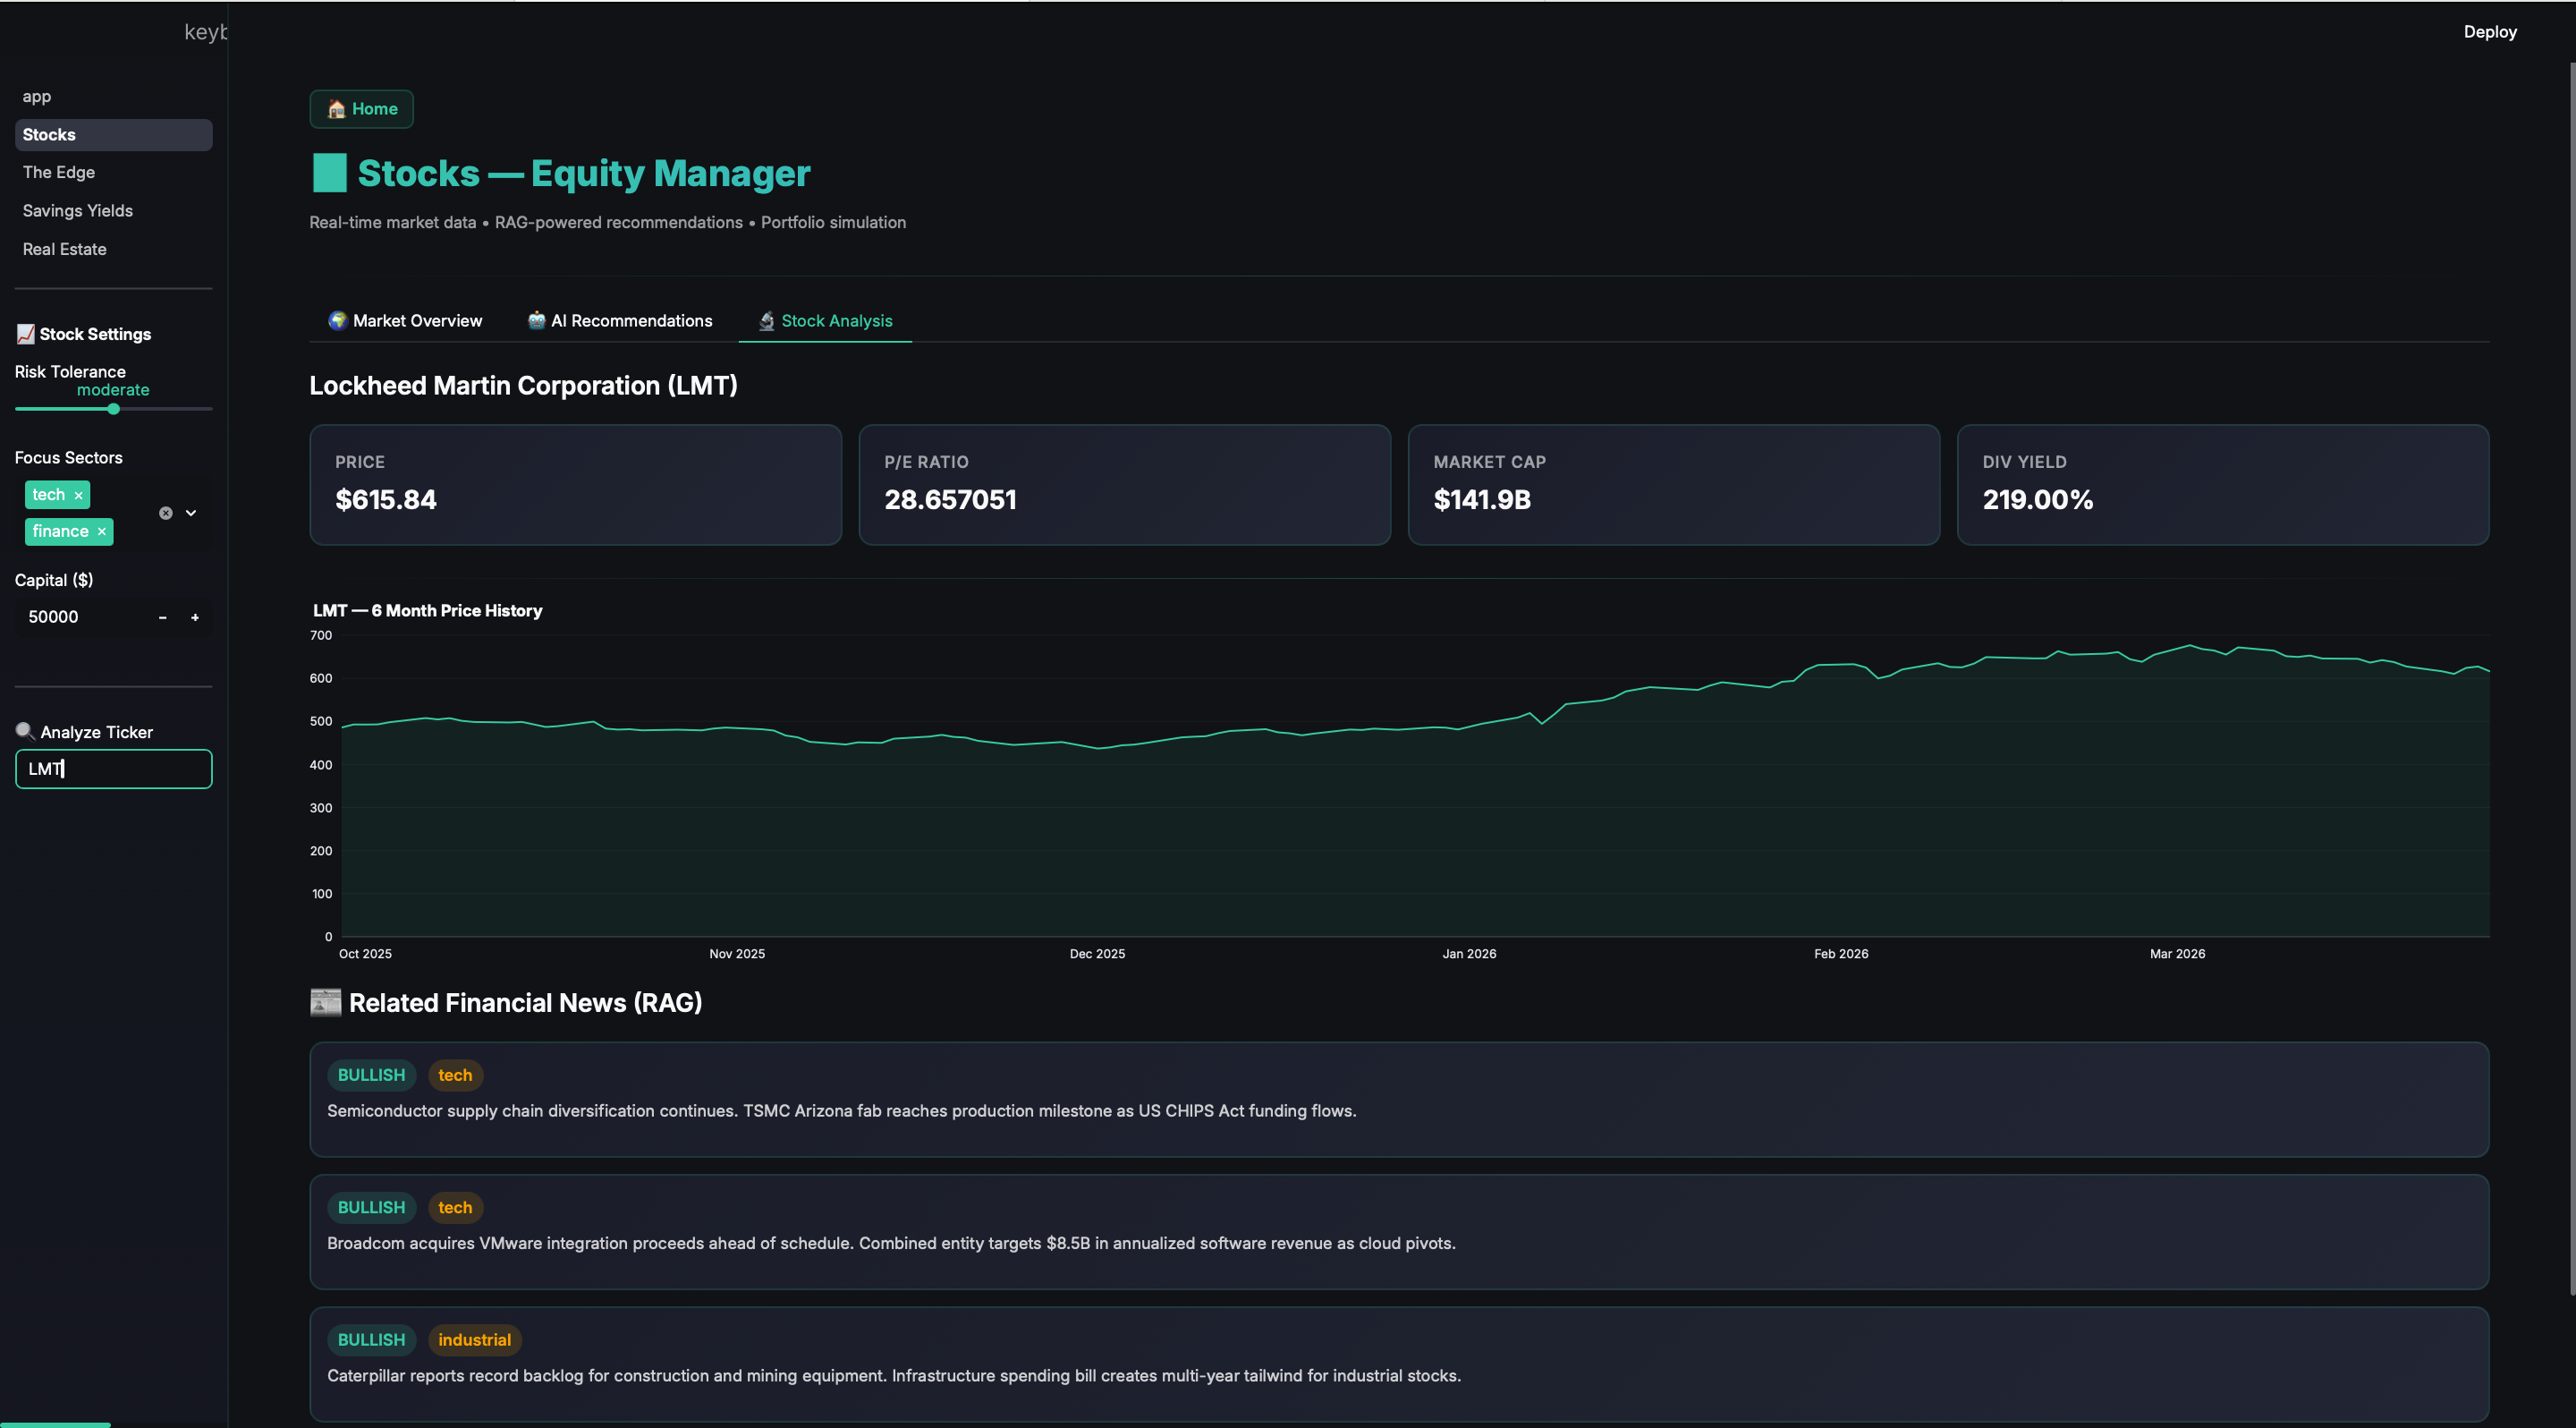Remove the finance sector tag

[101, 532]
